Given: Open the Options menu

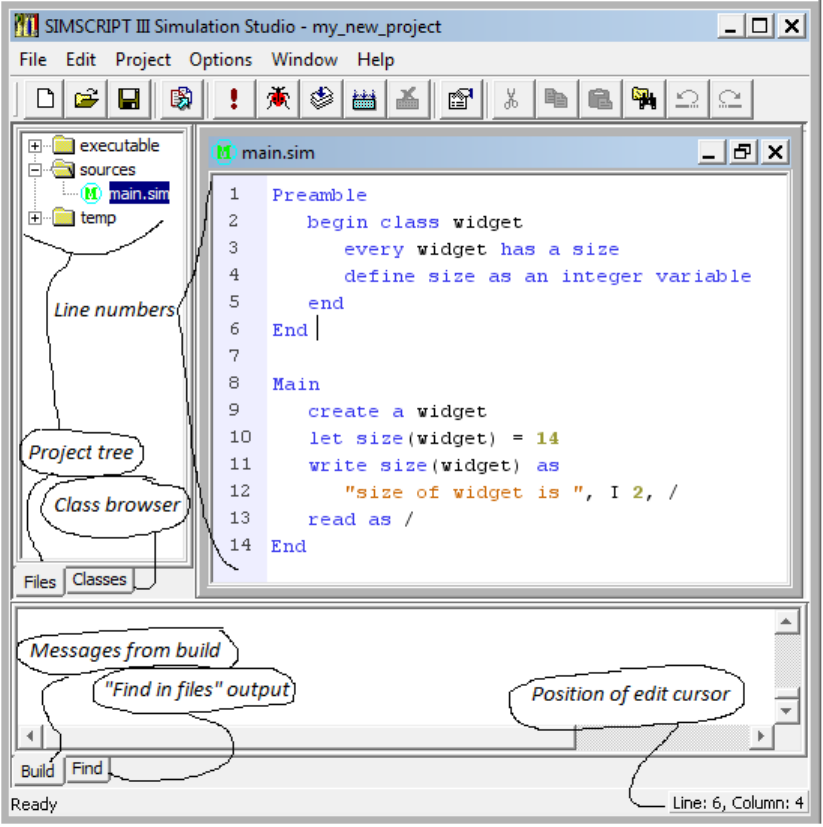Looking at the screenshot, I should (x=221, y=60).
